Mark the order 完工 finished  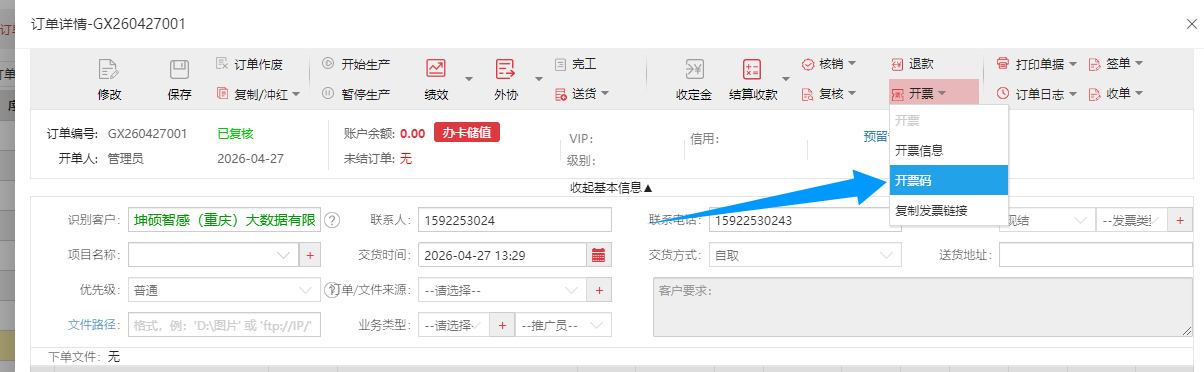click(x=576, y=64)
